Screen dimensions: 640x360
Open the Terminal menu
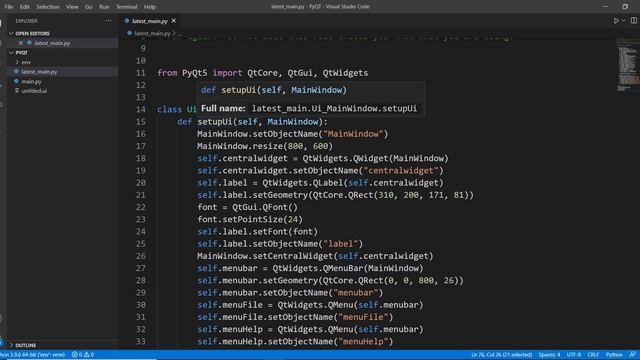(x=127, y=7)
